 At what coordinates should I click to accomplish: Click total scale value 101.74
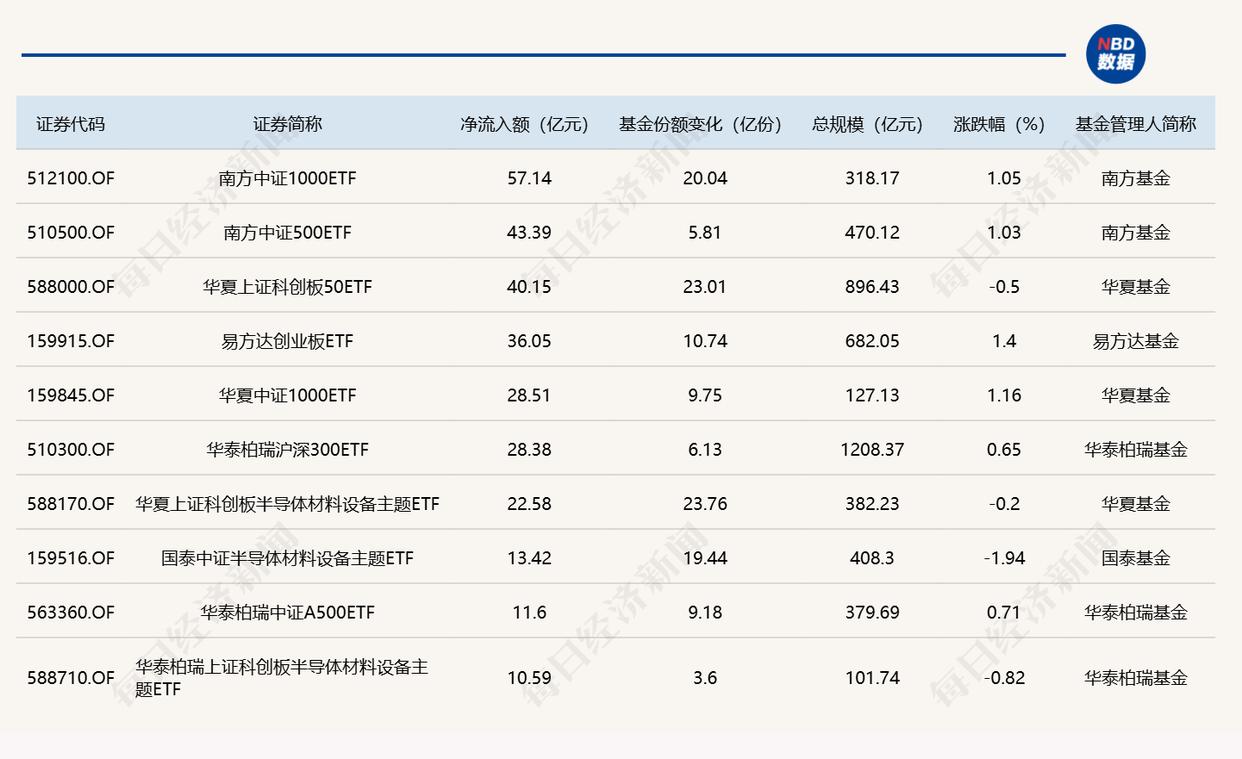click(x=872, y=677)
